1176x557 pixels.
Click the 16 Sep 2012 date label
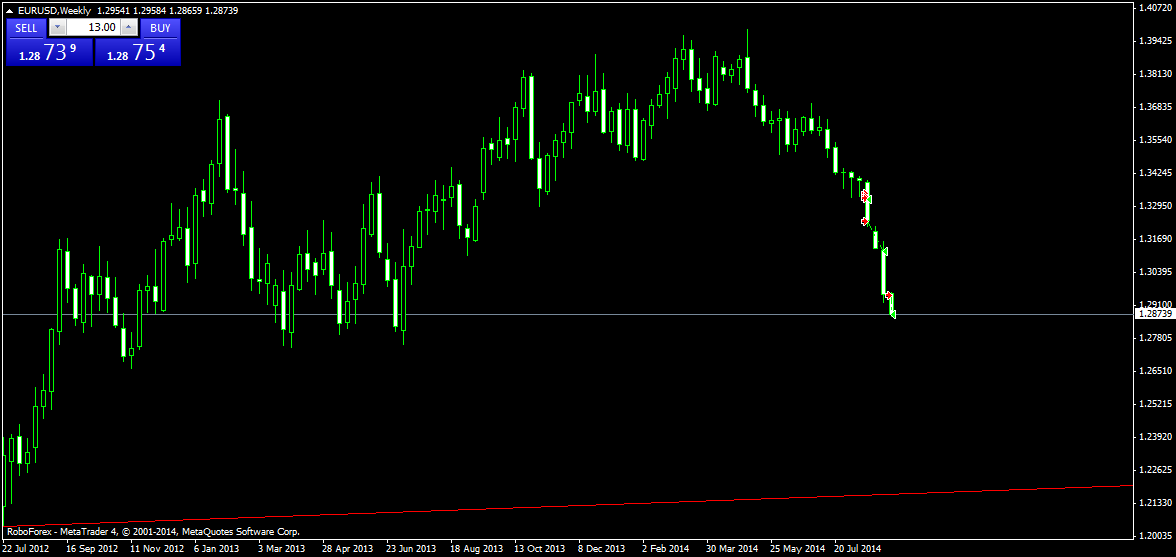[92, 548]
